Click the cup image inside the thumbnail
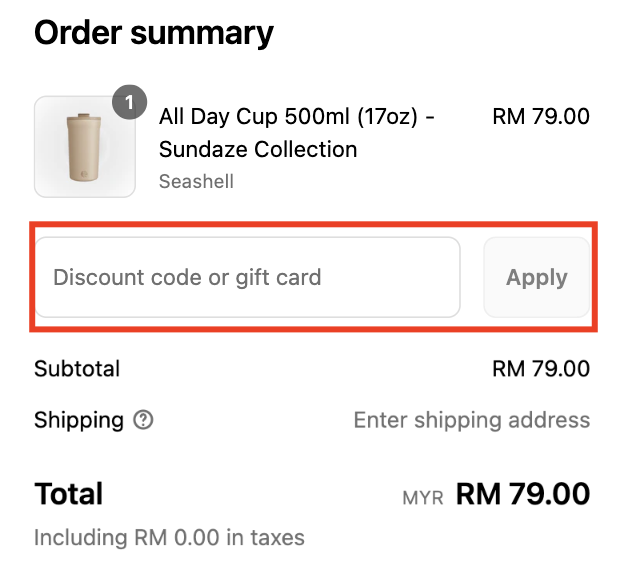This screenshot has height=578, width=622. click(83, 150)
